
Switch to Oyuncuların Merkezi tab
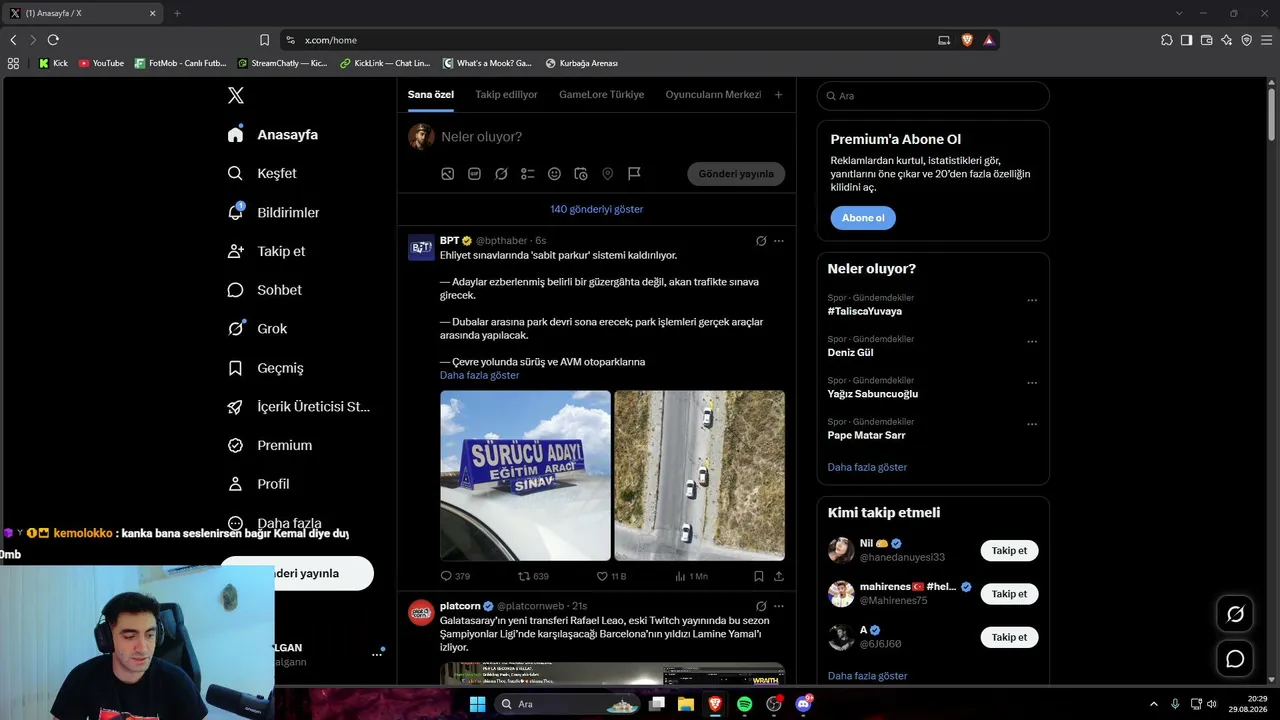713,95
